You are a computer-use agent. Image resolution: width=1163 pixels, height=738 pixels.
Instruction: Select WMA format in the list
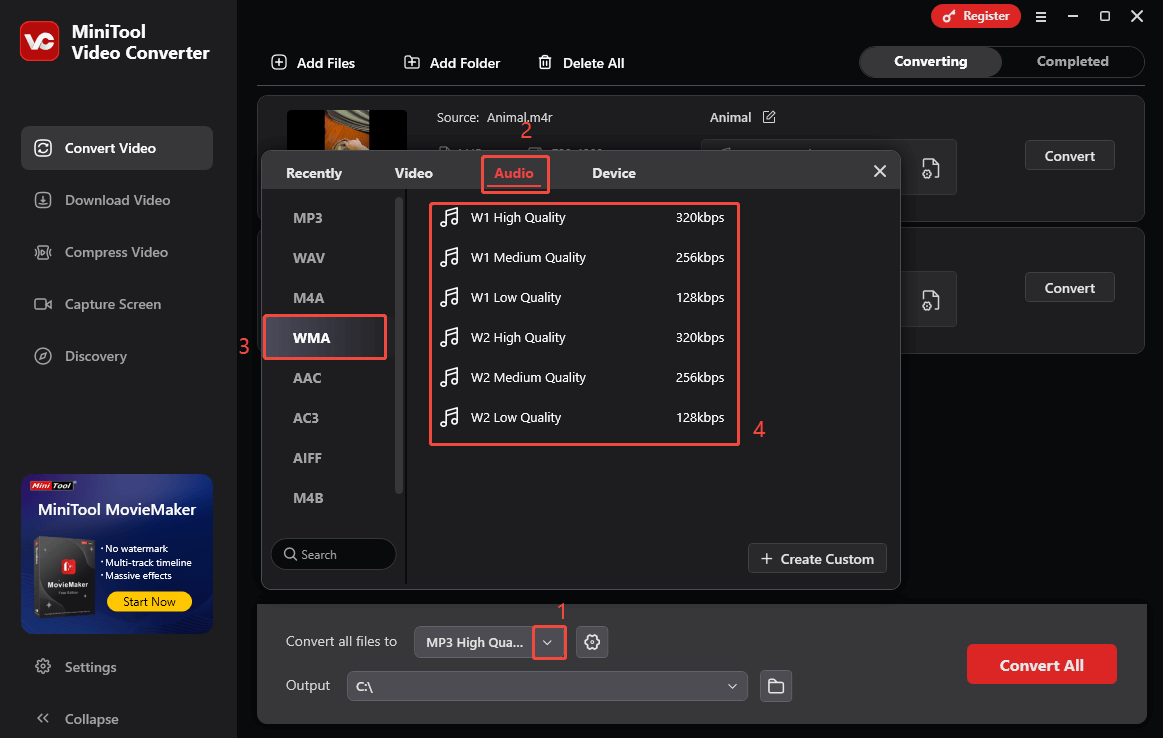pos(326,337)
